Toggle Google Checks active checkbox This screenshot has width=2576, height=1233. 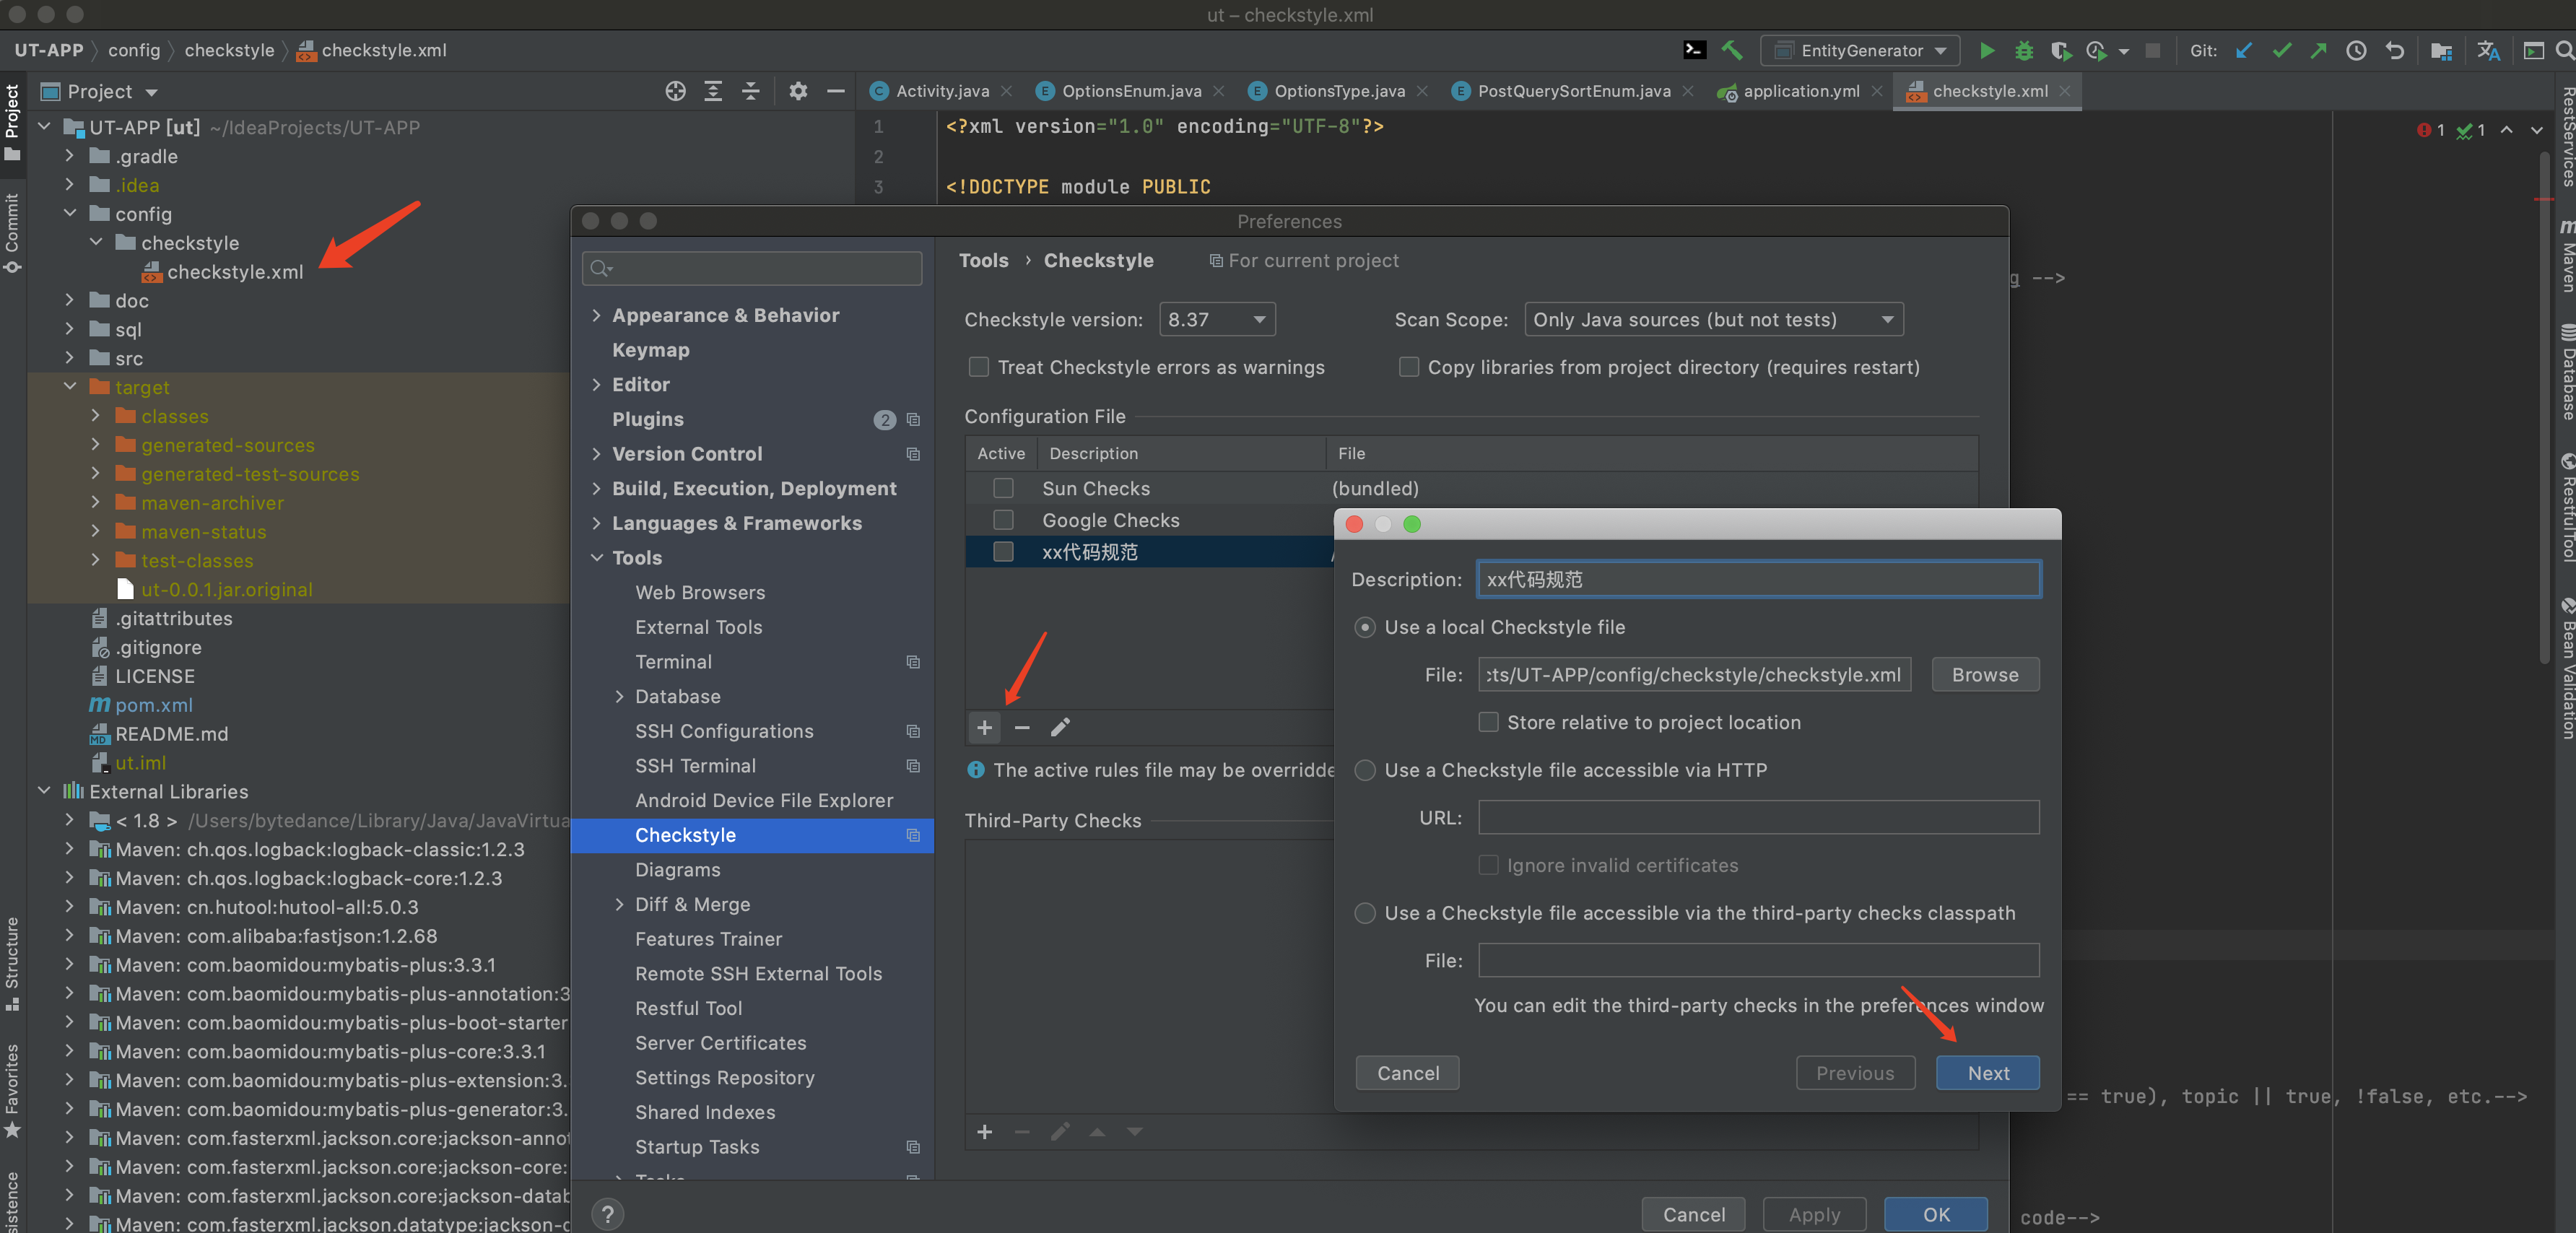pos(1003,520)
